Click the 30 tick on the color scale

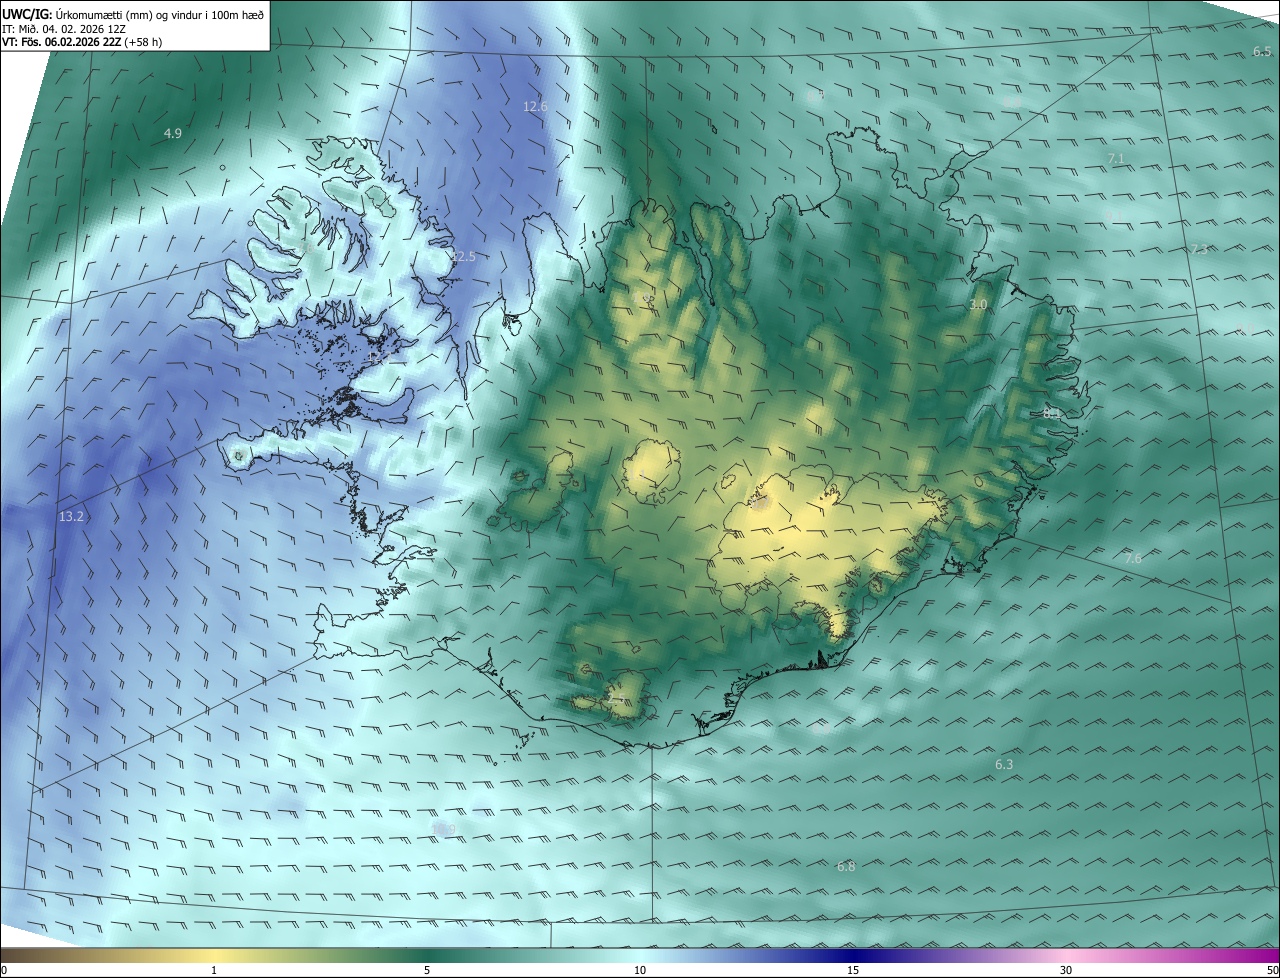click(1066, 970)
